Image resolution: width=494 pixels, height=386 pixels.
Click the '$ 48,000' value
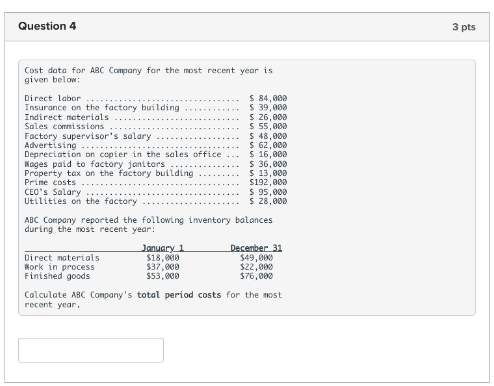[268, 136]
